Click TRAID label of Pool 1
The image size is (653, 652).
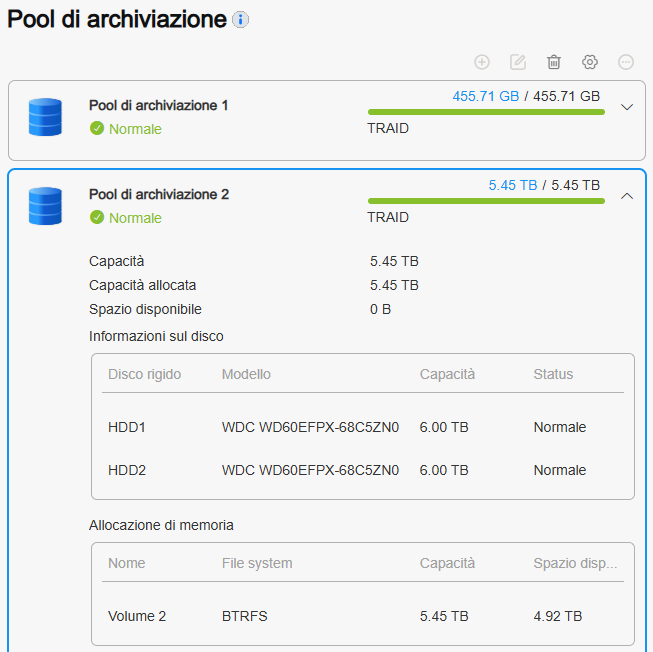tap(388, 128)
